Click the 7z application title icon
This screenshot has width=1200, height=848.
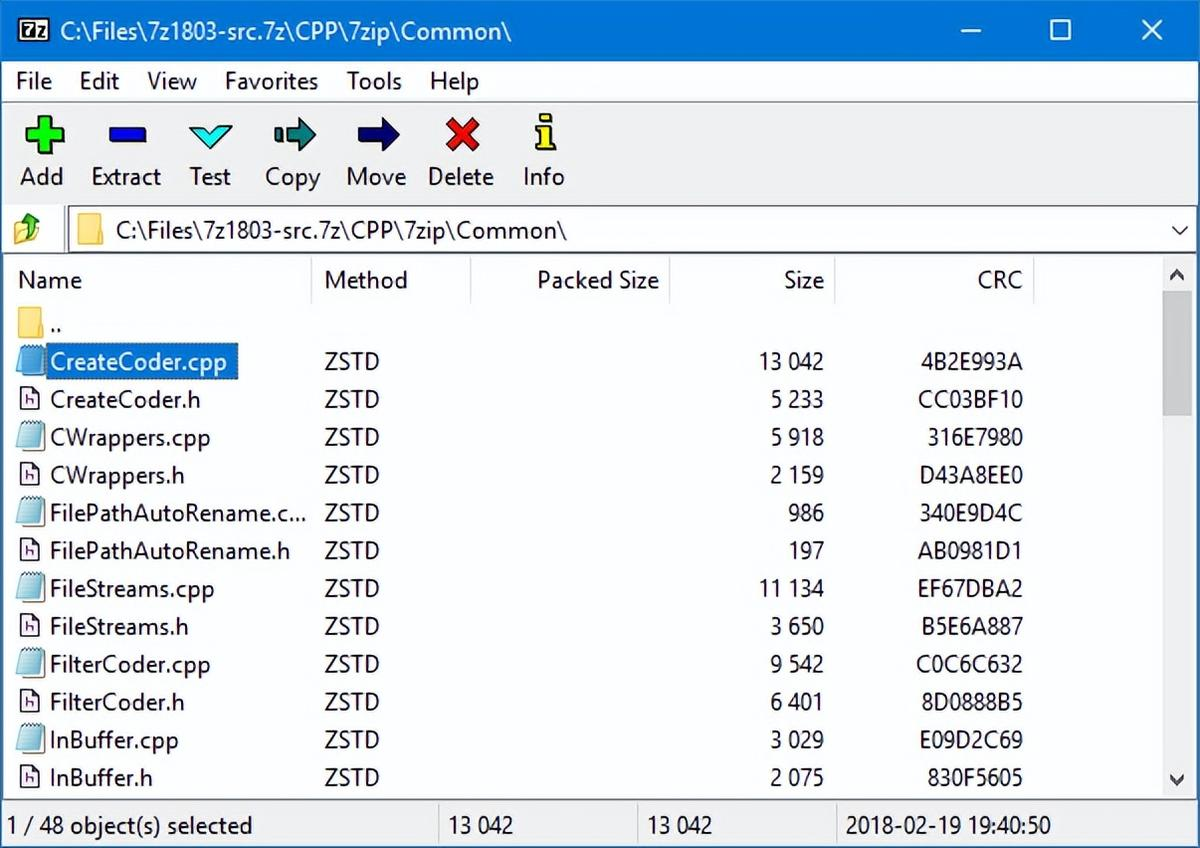[x=33, y=30]
